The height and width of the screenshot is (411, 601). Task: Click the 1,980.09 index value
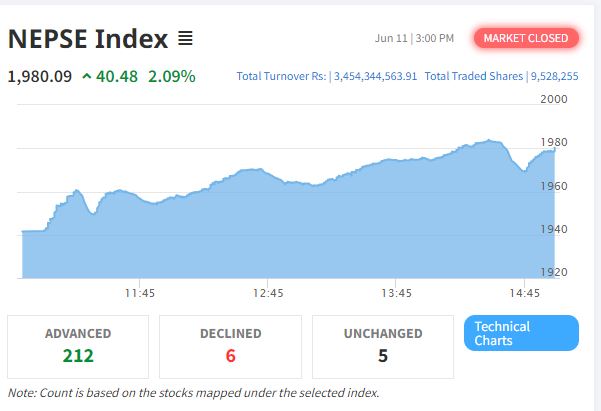coord(40,77)
